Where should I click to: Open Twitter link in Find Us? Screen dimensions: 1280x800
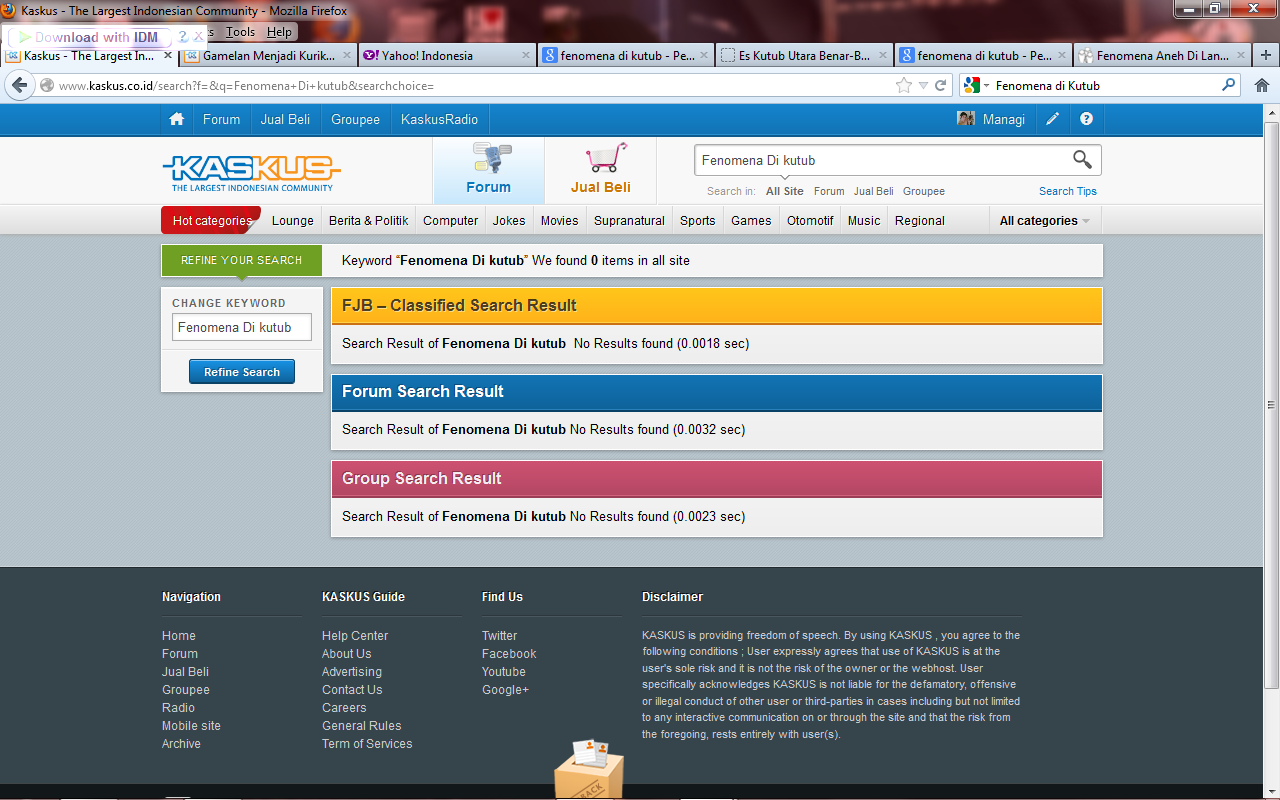[499, 636]
